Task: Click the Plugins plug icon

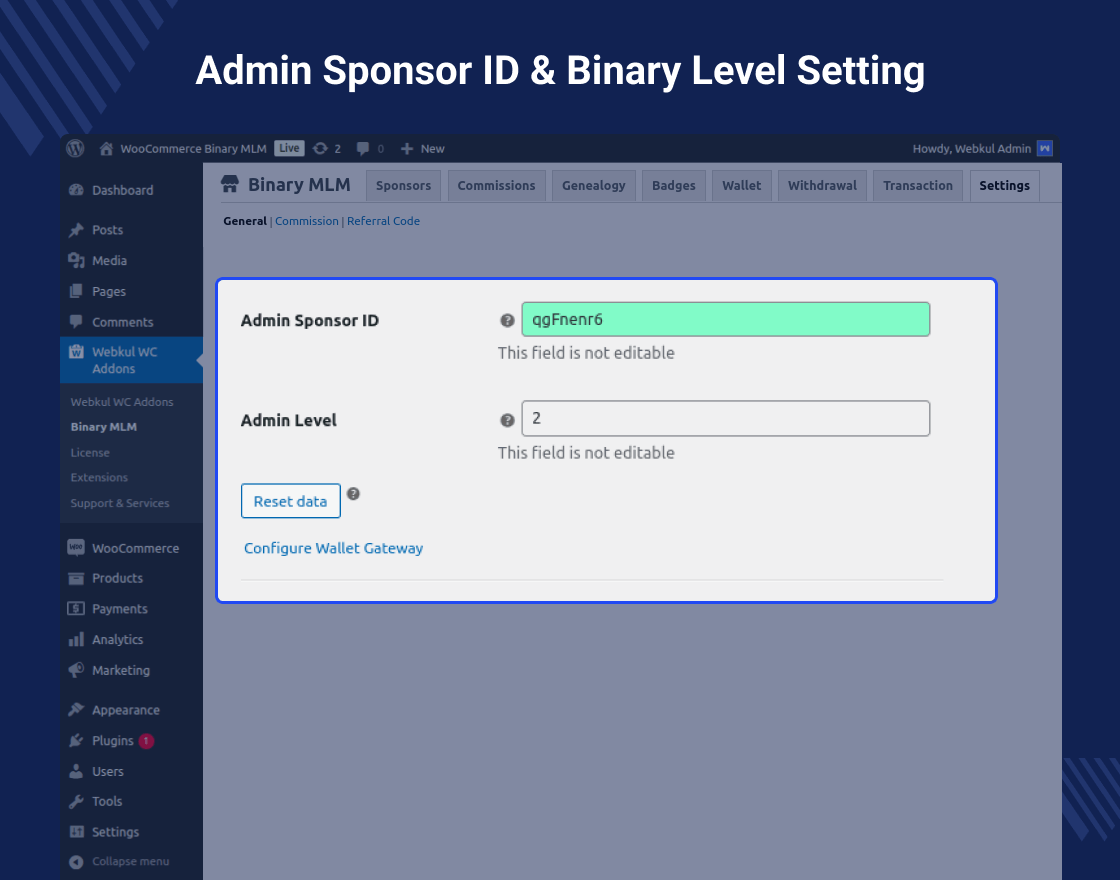Action: [76, 741]
